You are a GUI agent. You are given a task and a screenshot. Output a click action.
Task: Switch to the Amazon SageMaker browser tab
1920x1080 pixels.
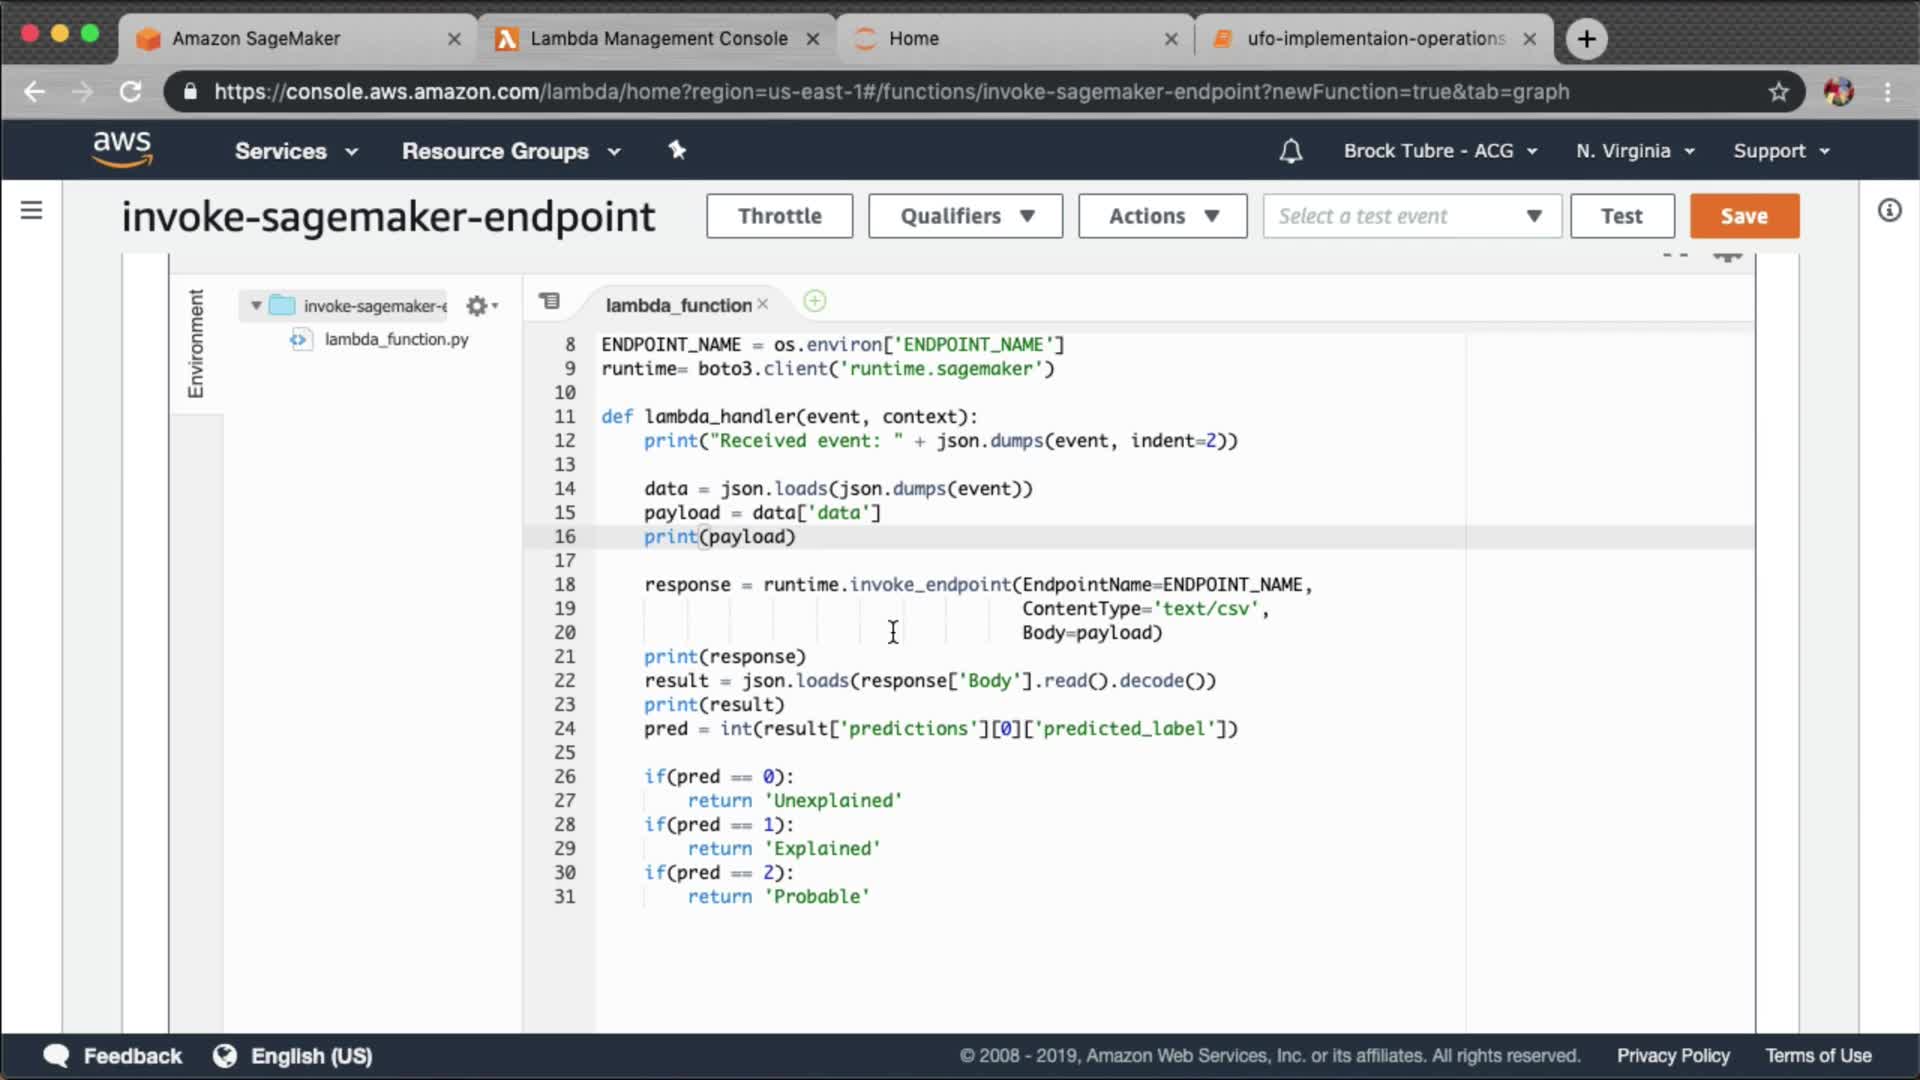pyautogui.click(x=256, y=38)
